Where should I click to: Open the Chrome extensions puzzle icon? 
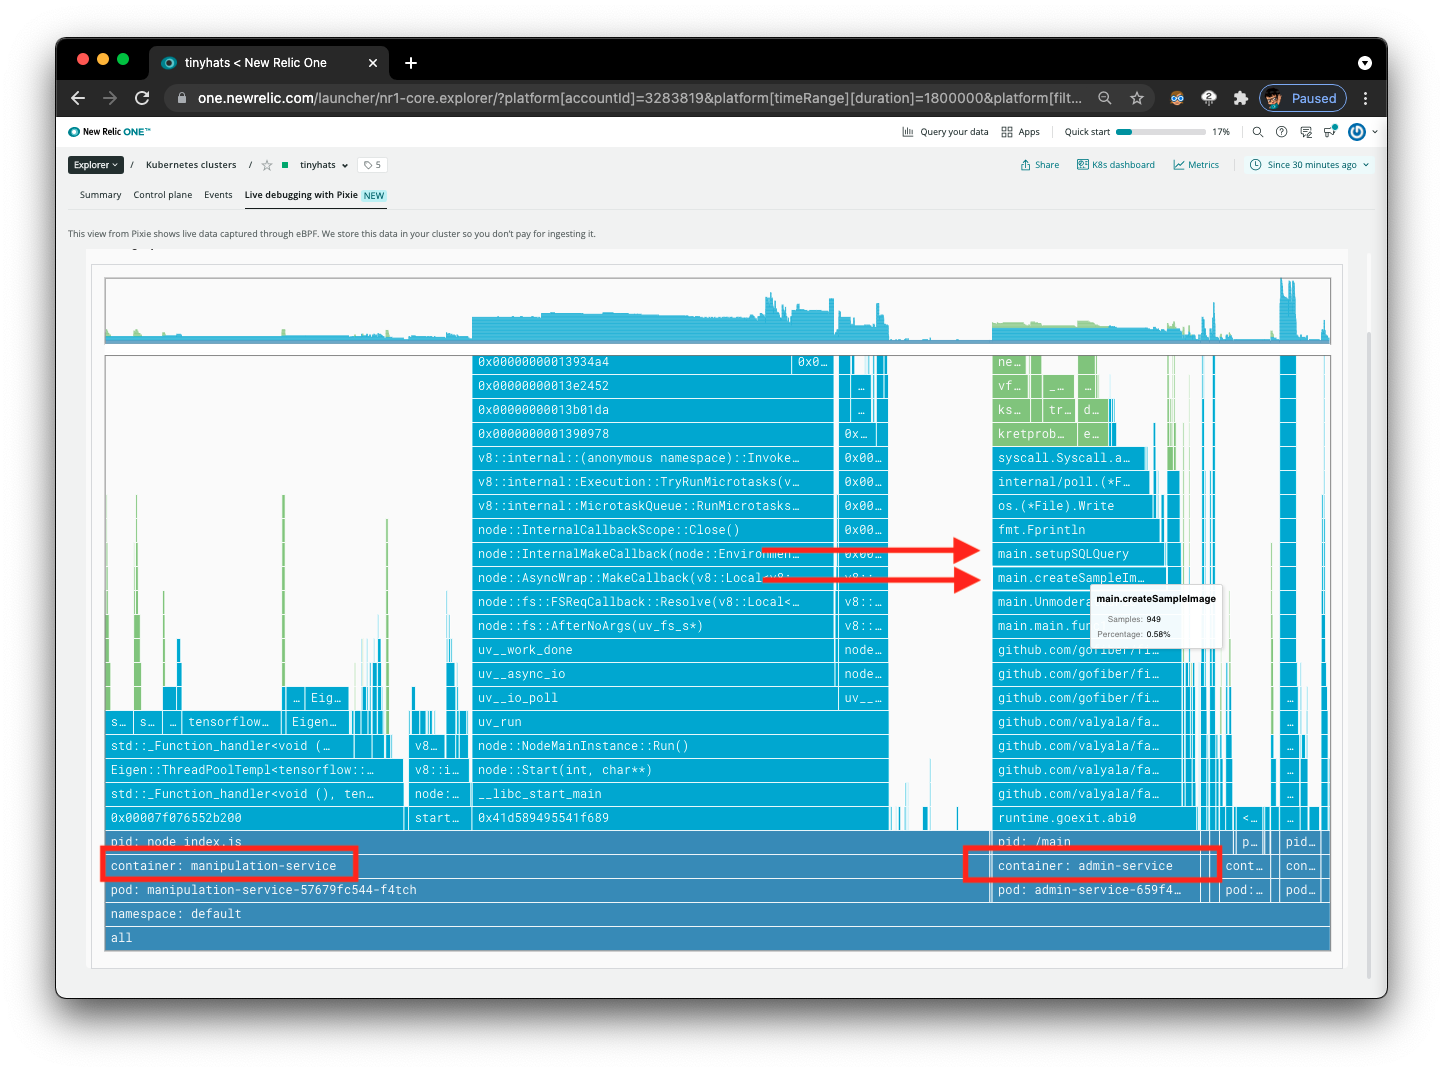coord(1241,98)
